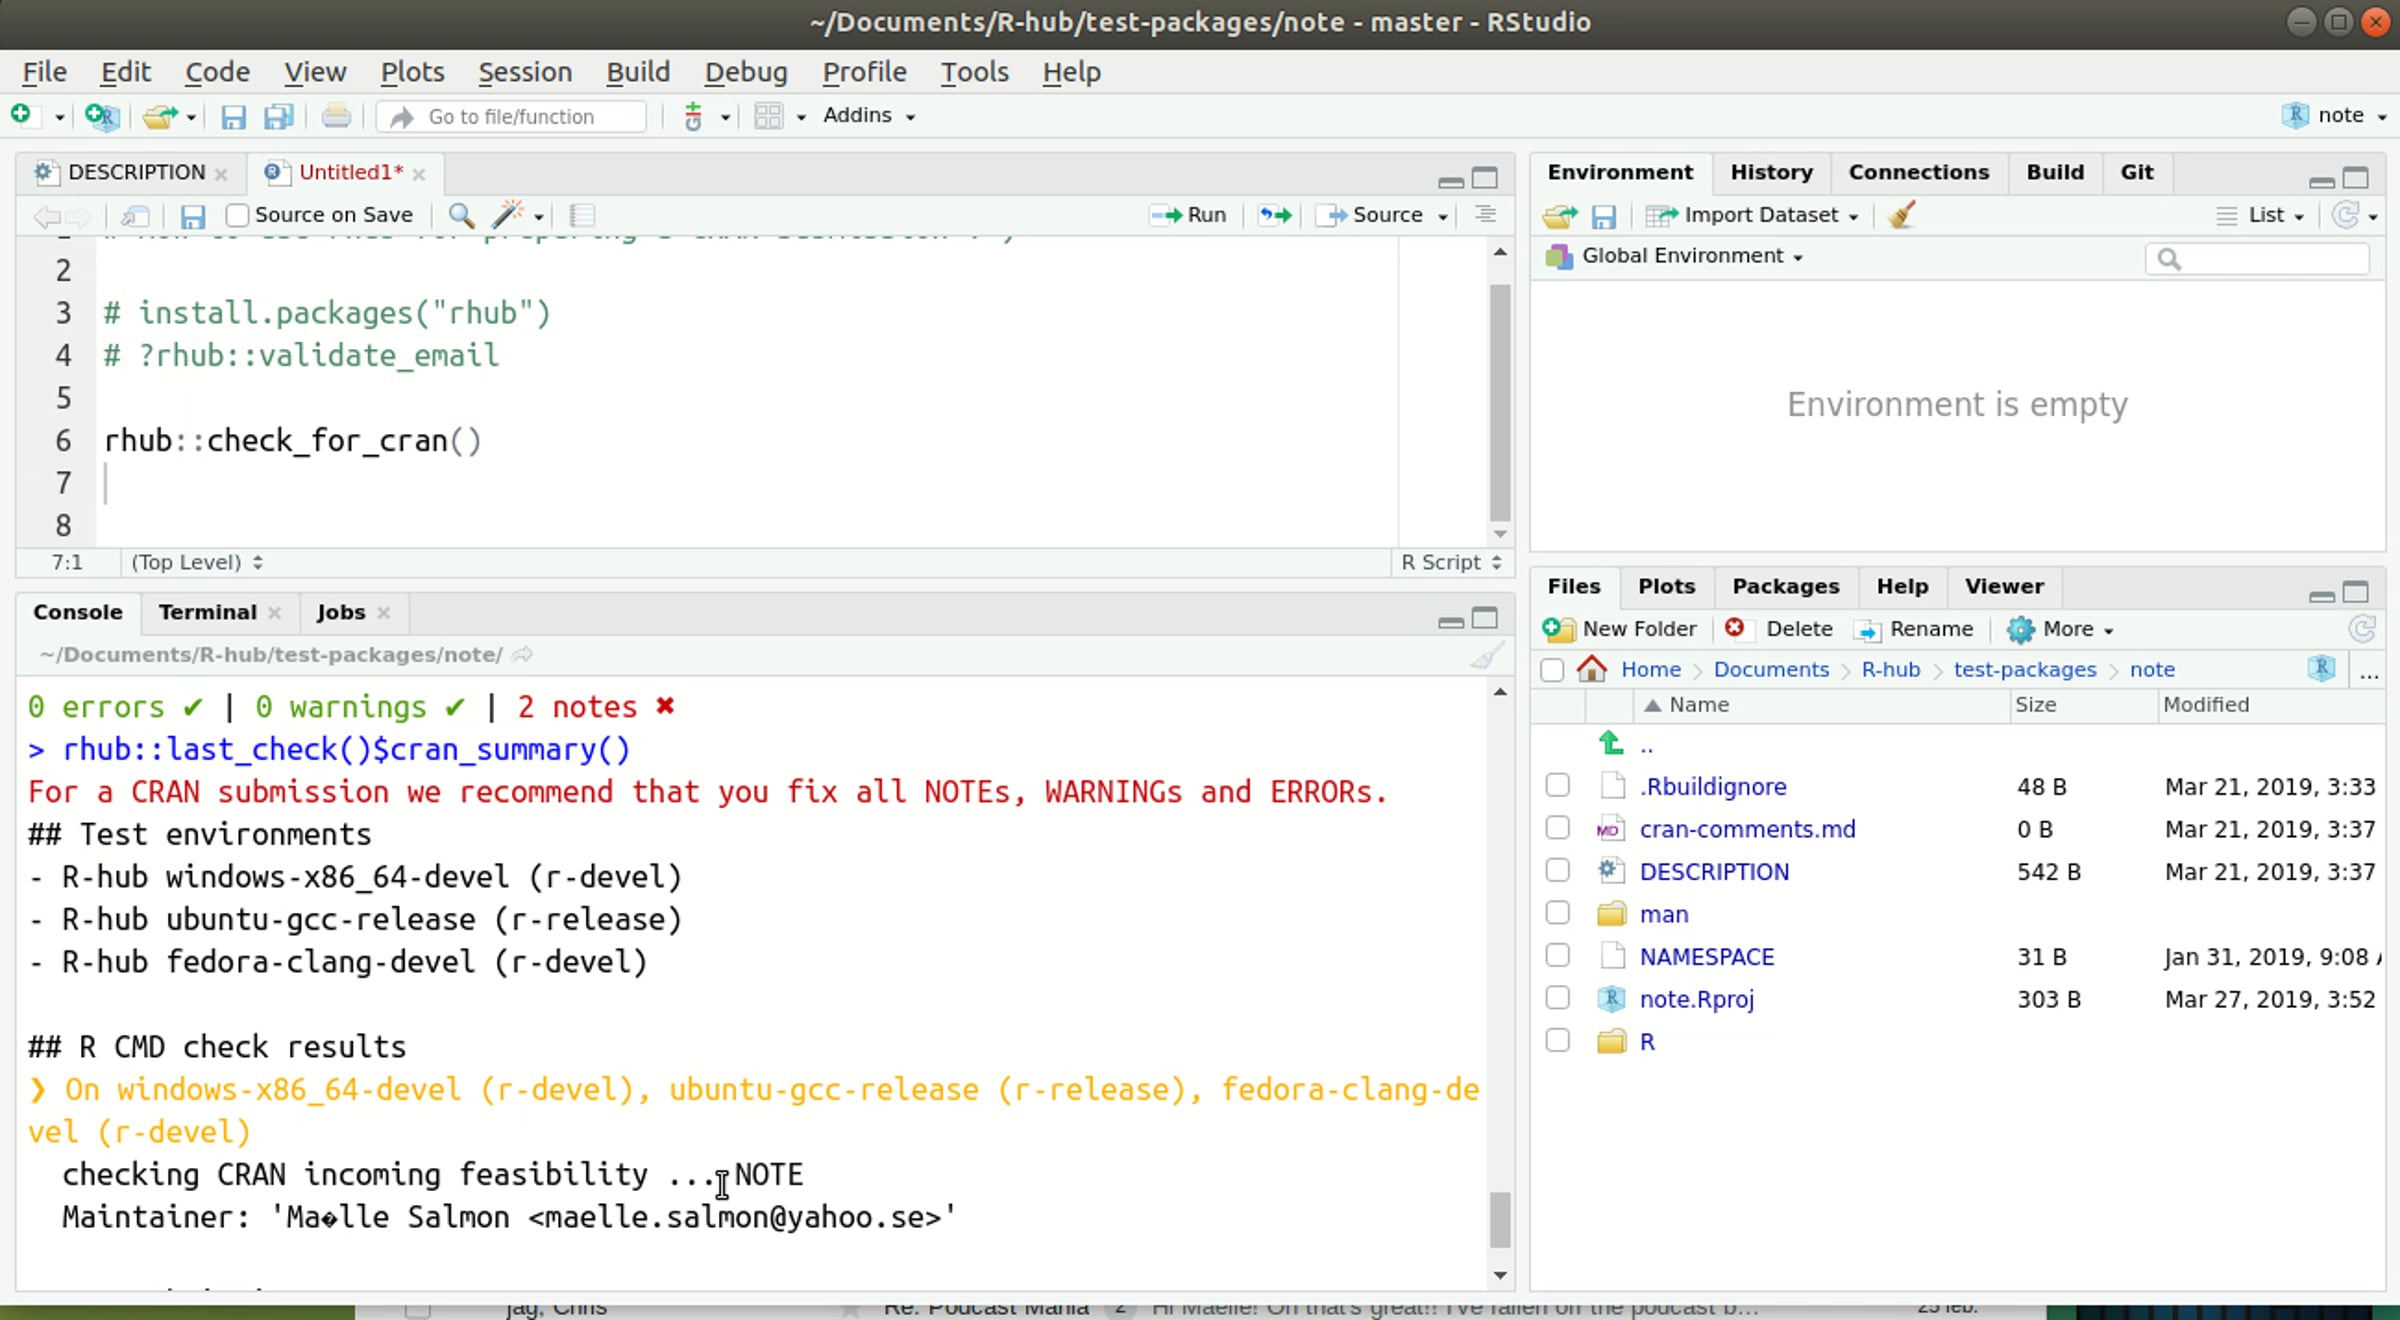Open the Addins dropdown
Image resolution: width=2400 pixels, height=1320 pixels.
[x=868, y=116]
